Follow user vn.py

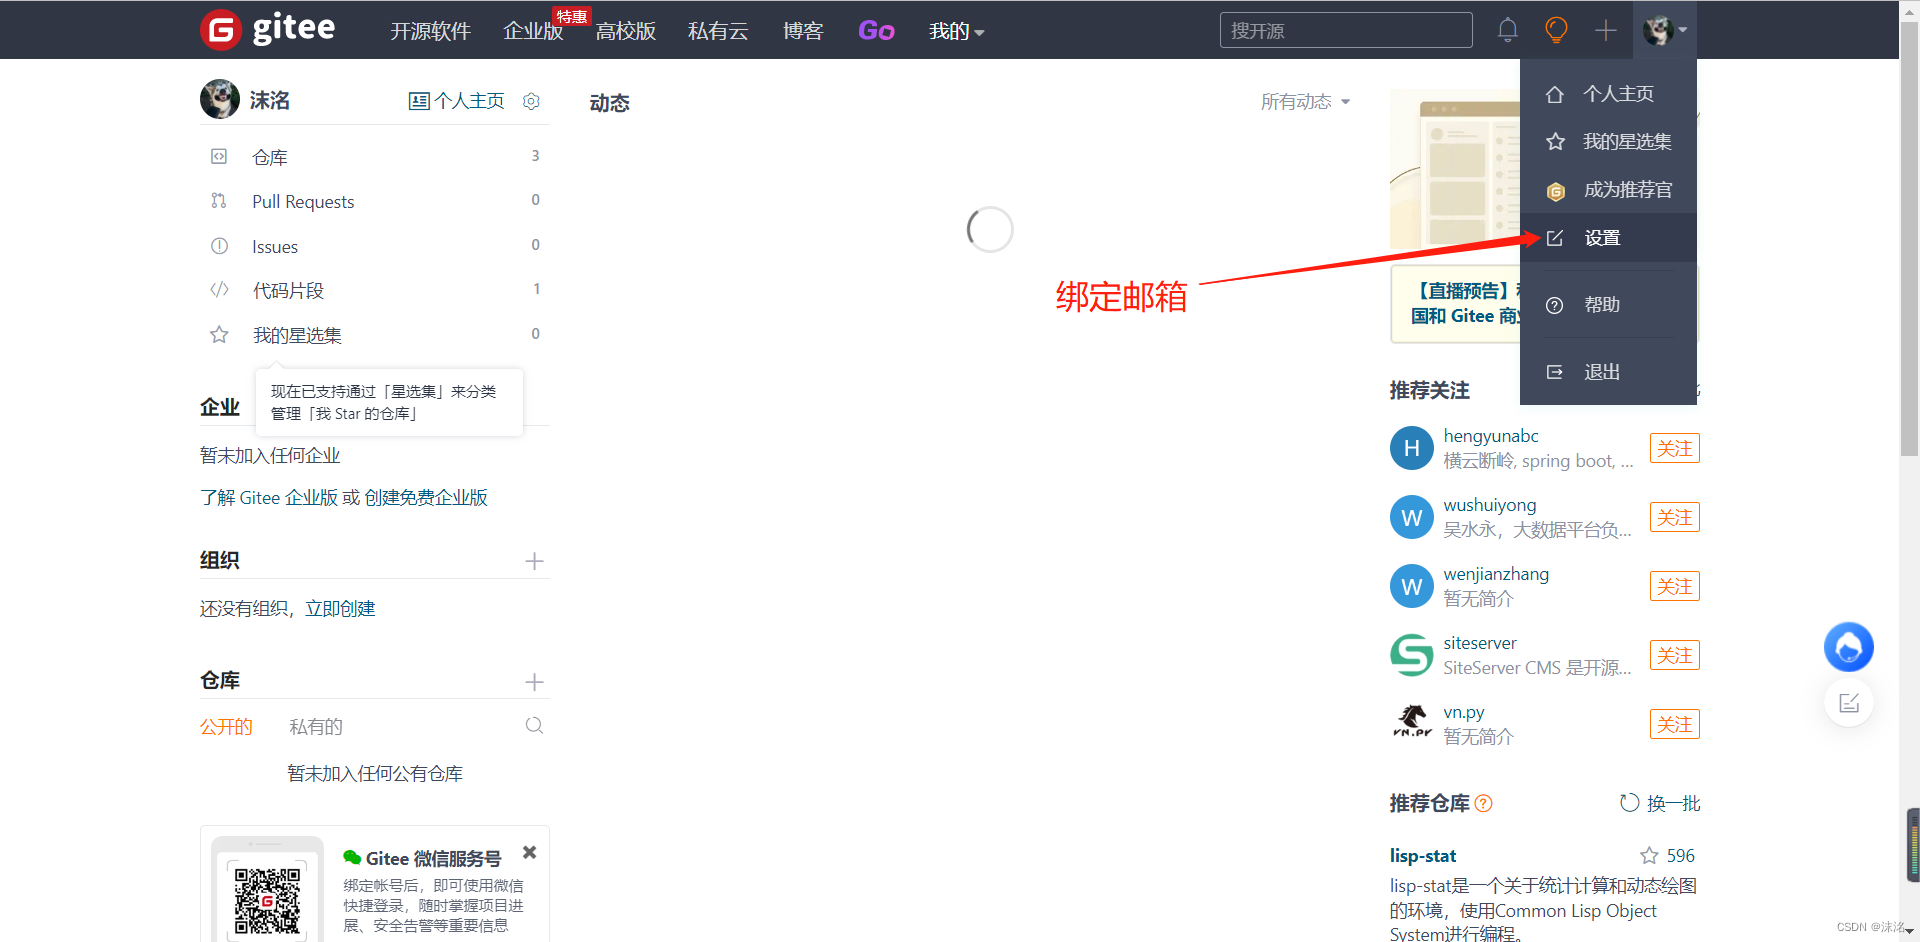pyautogui.click(x=1674, y=724)
